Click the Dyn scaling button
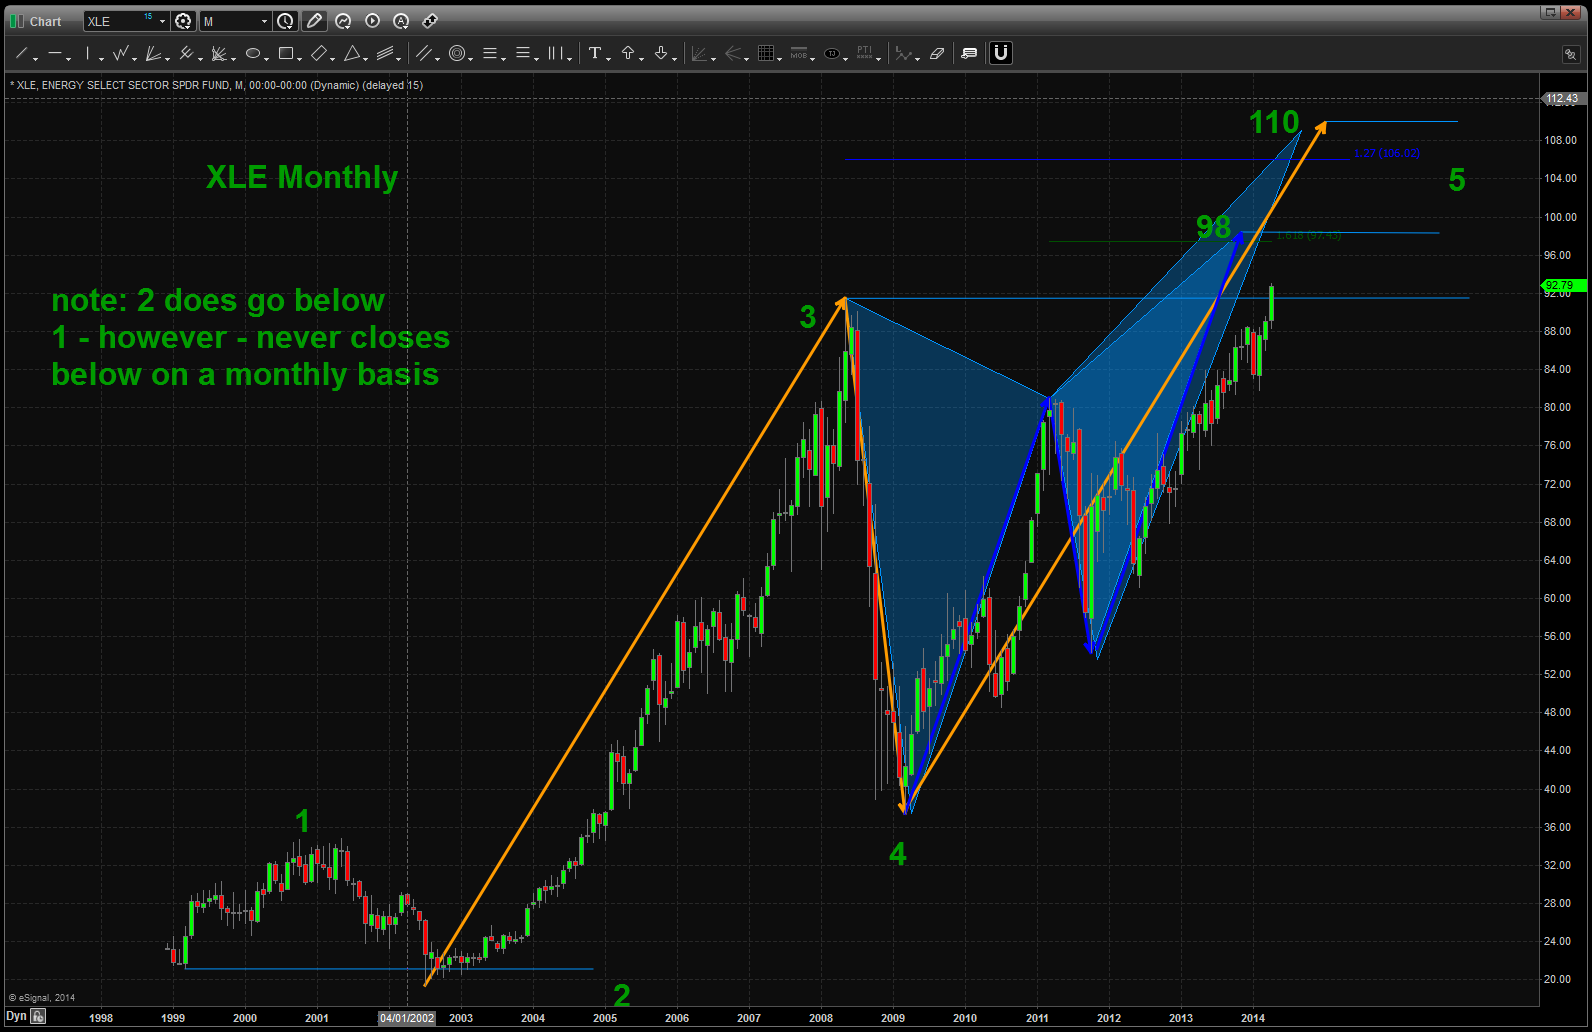Image resolution: width=1592 pixels, height=1032 pixels. [16, 1016]
